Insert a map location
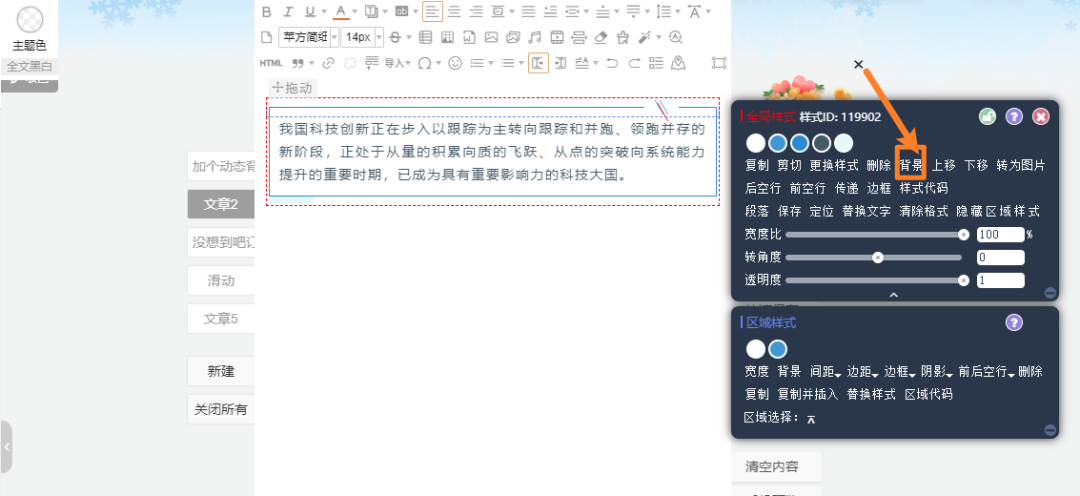 click(x=678, y=63)
